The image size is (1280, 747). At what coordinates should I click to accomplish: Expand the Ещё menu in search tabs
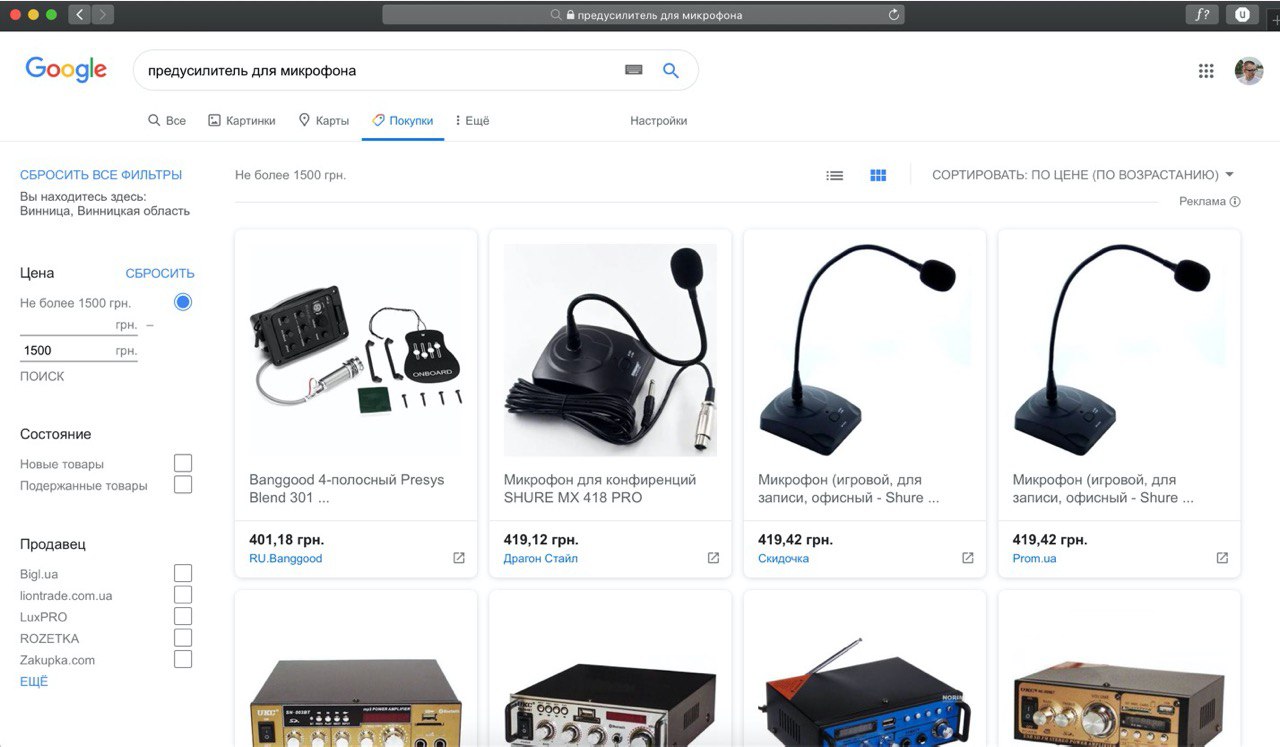click(x=472, y=121)
